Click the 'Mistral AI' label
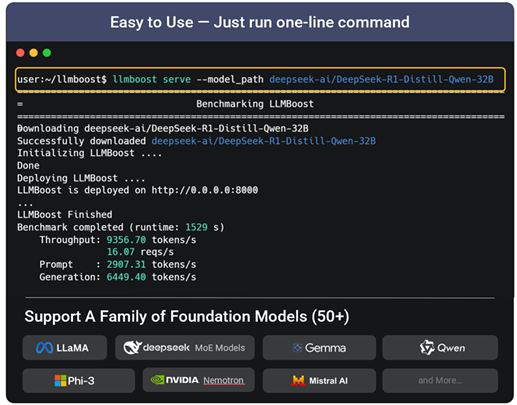The image size is (517, 405). point(328,381)
